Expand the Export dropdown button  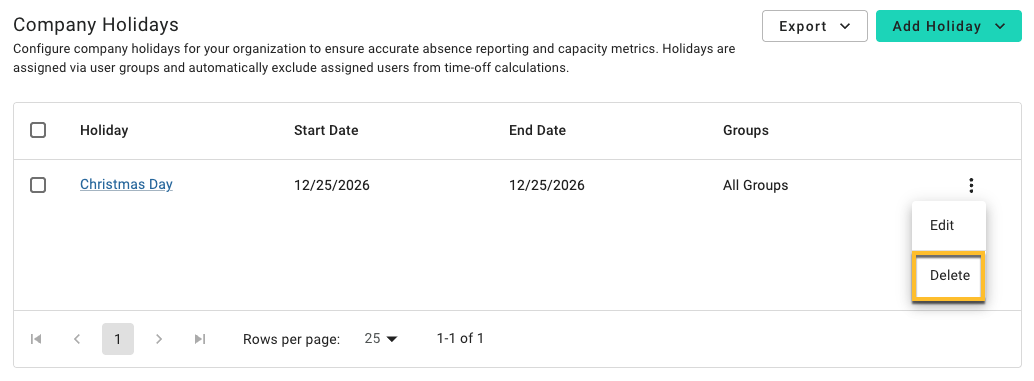coord(814,26)
